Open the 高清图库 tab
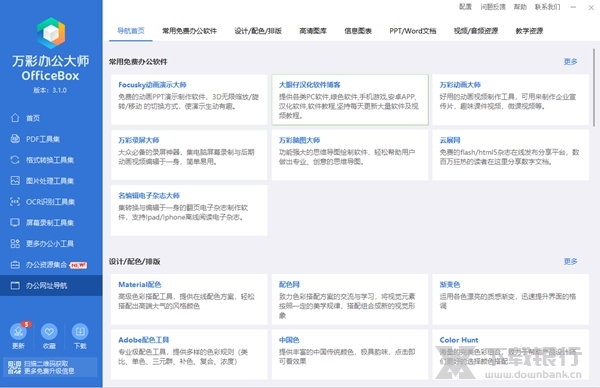Image resolution: width=600 pixels, height=388 pixels. [x=313, y=31]
